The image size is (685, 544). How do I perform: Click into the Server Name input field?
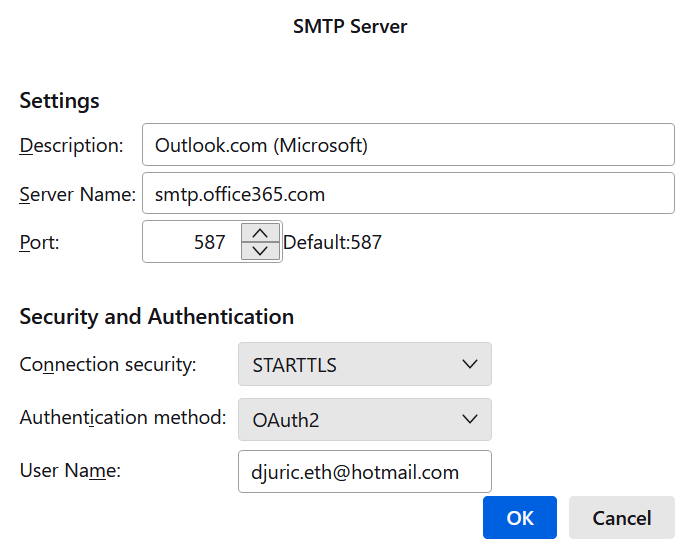[x=408, y=194]
